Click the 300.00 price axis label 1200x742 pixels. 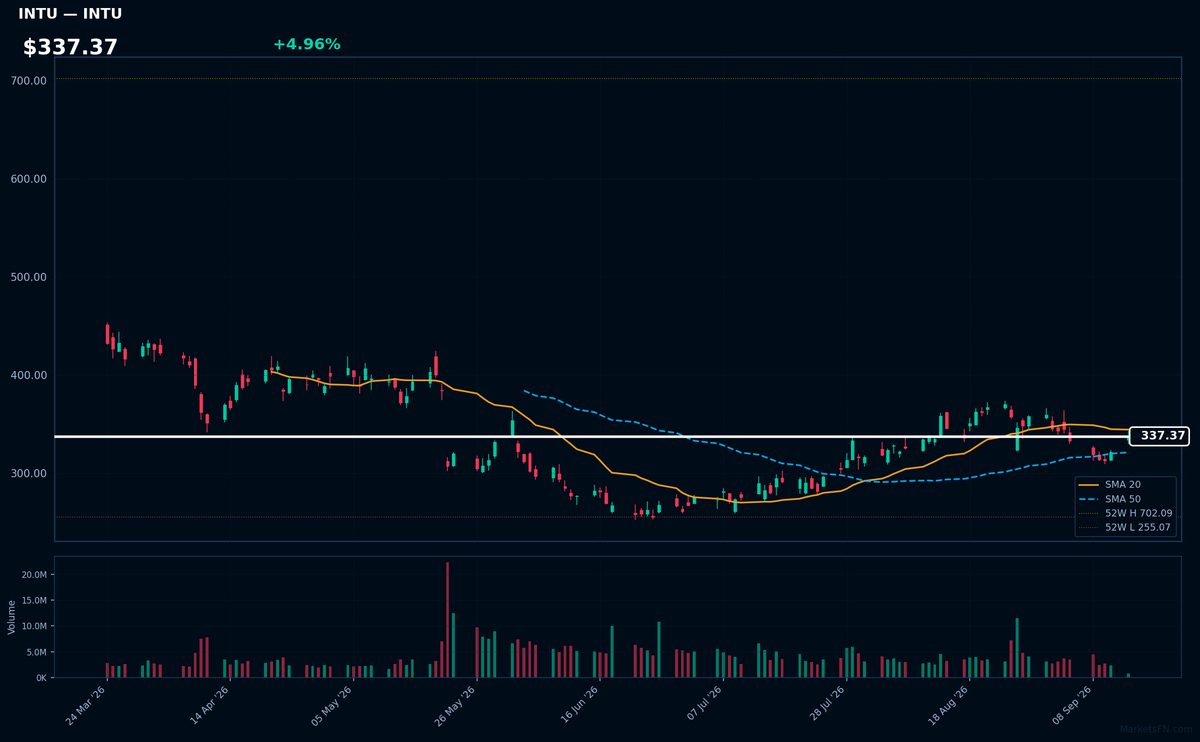[30, 473]
